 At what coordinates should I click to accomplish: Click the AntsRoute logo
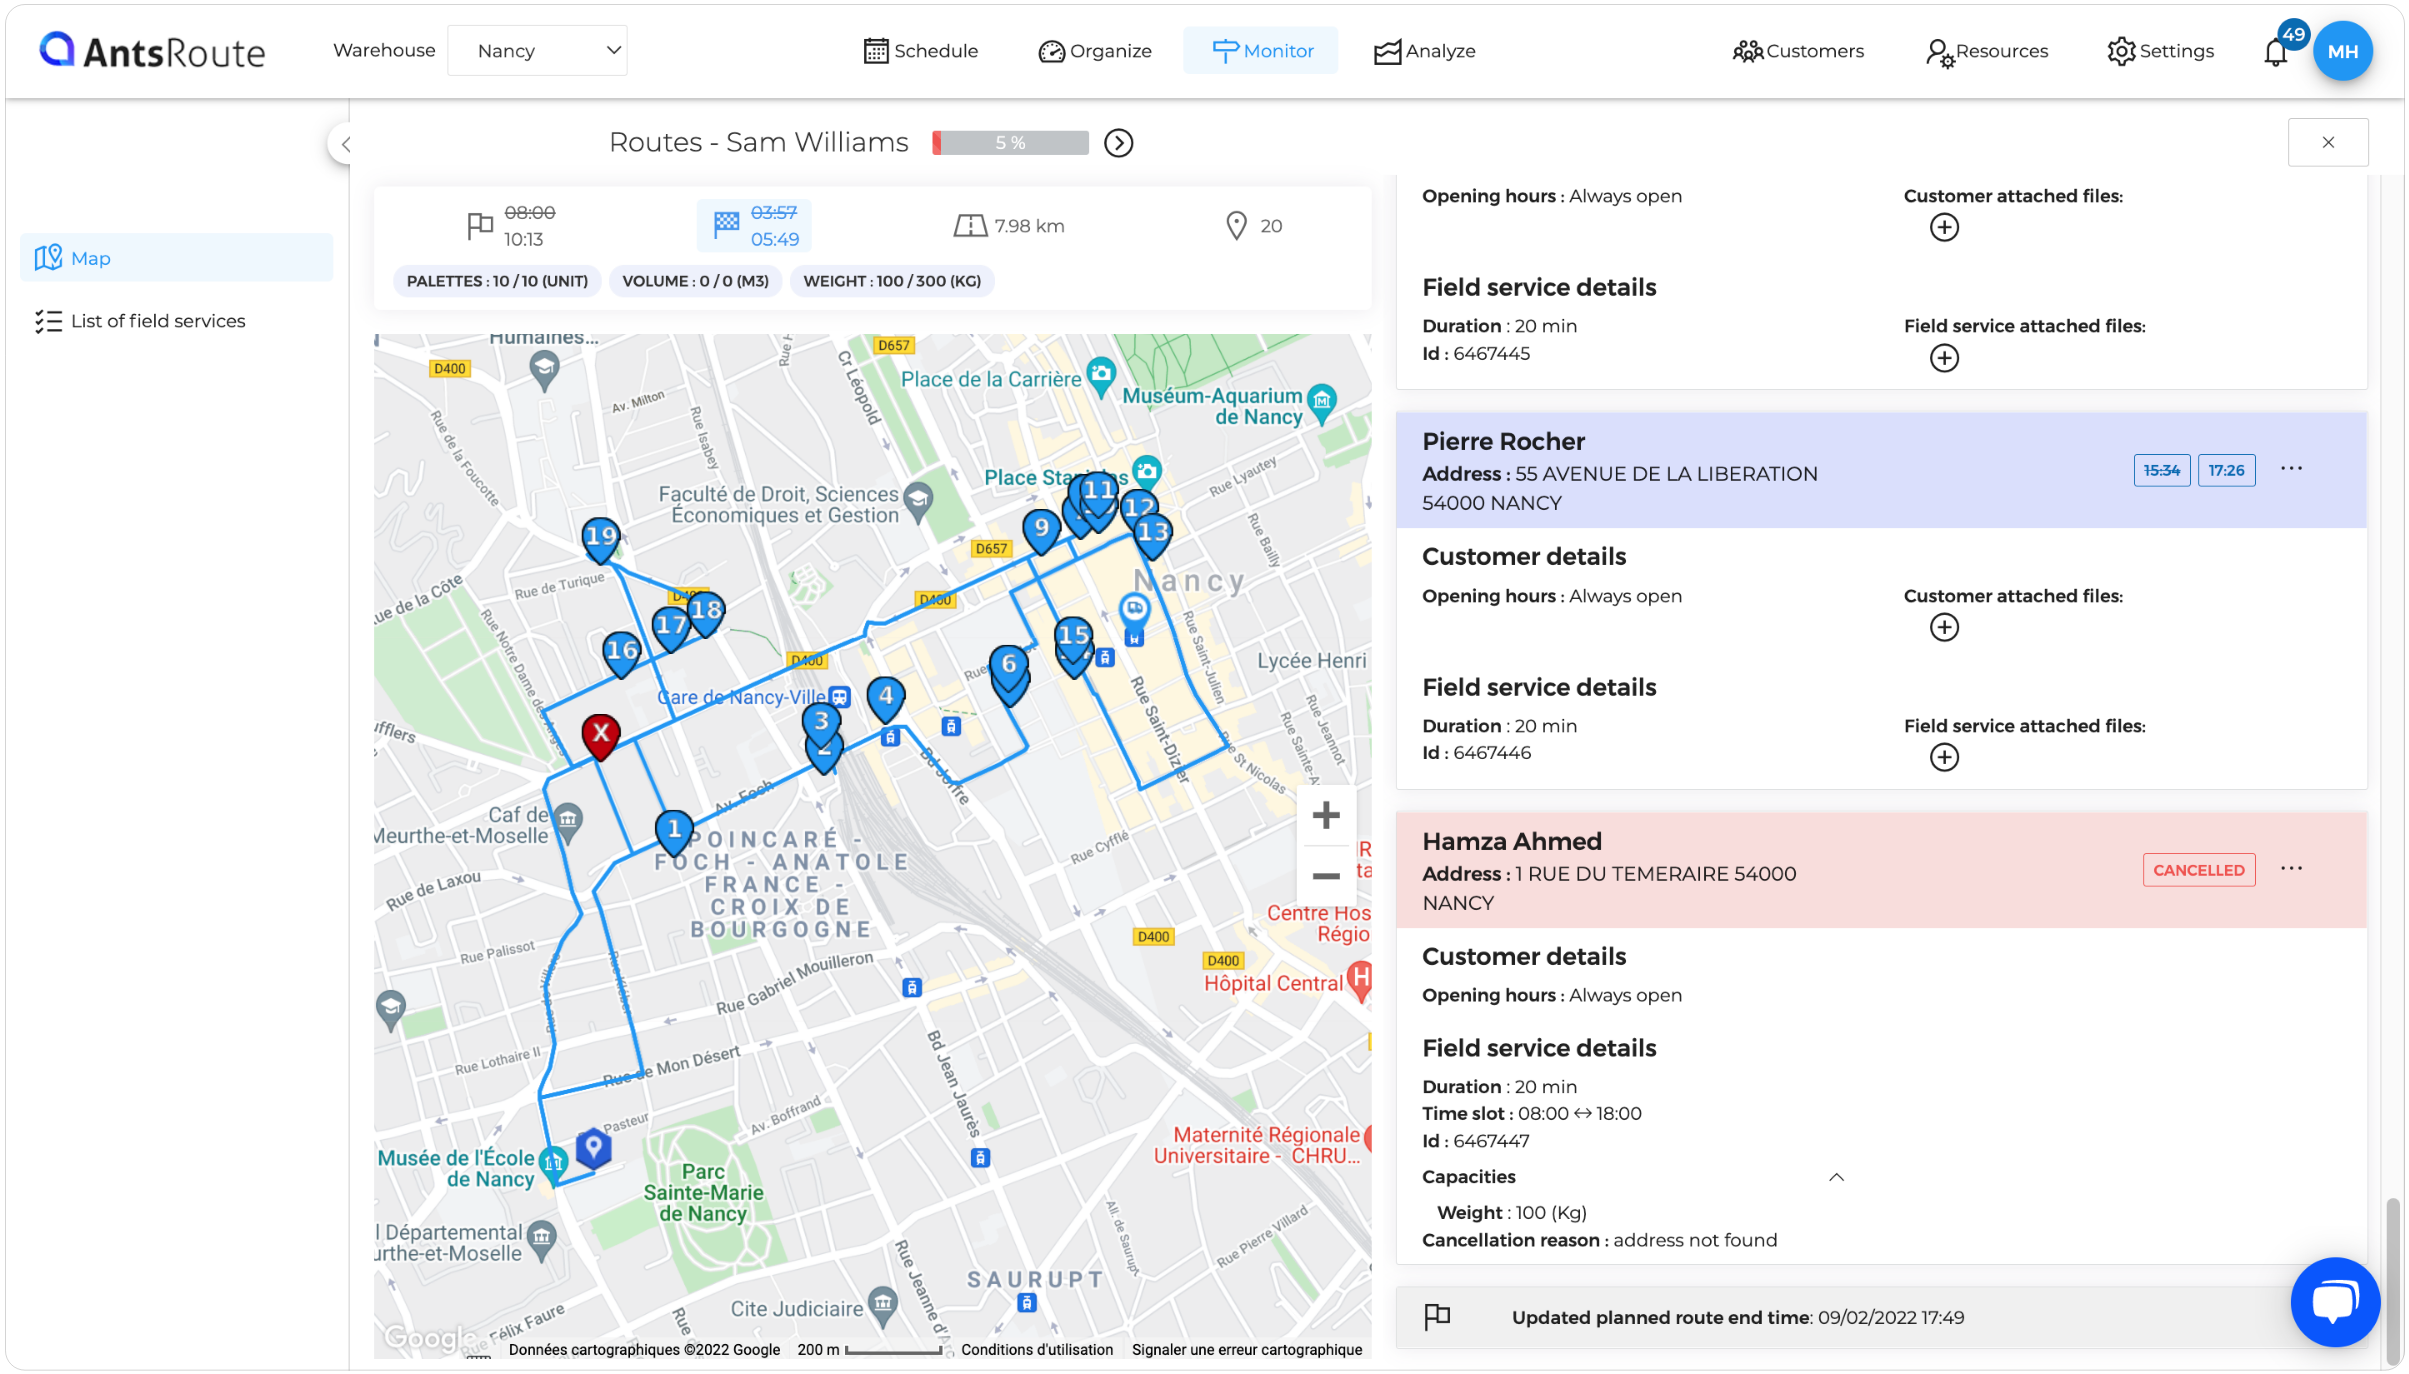pos(152,50)
